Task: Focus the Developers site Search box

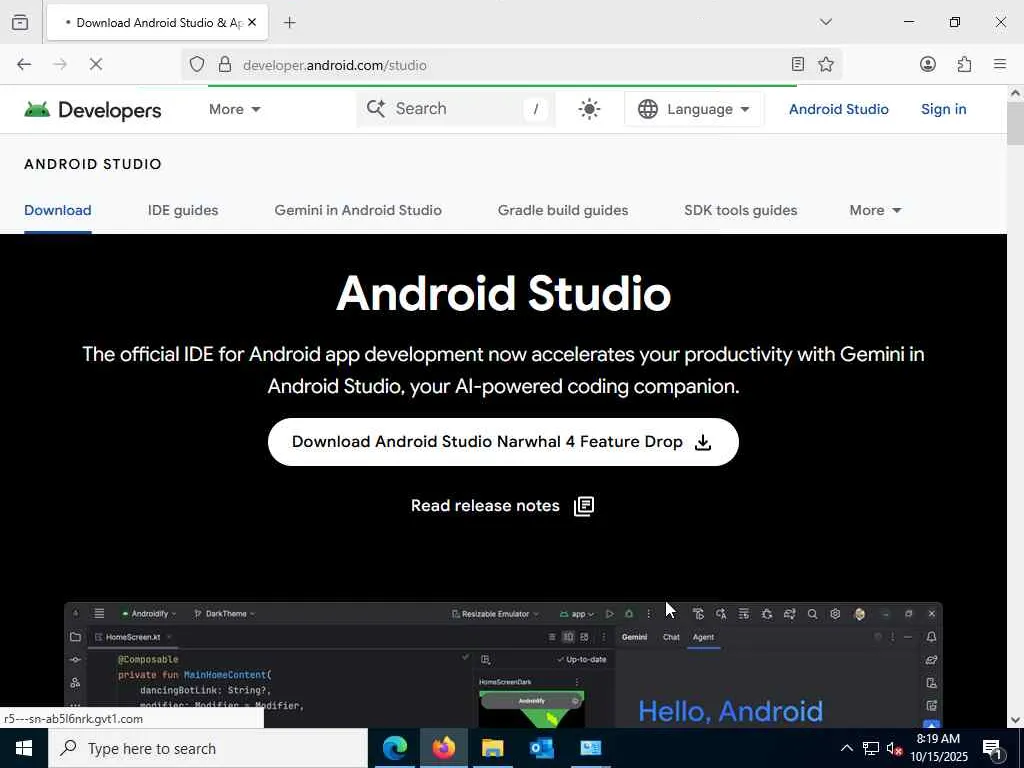Action: click(x=456, y=109)
